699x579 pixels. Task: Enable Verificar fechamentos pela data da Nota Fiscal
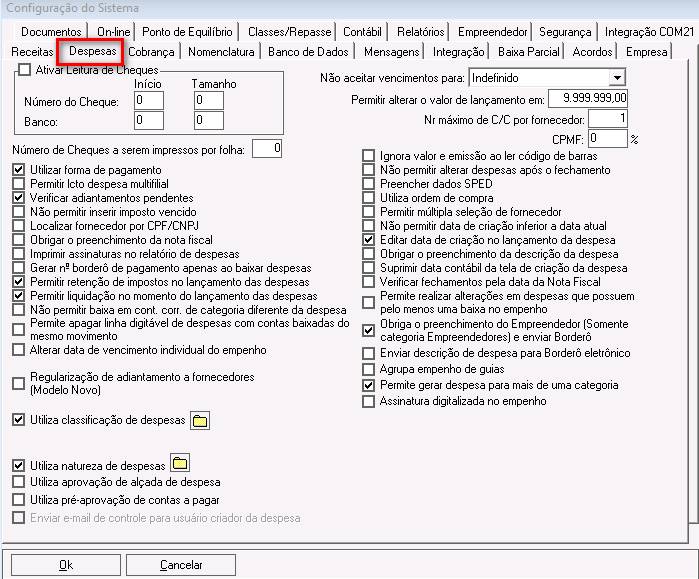coord(368,282)
